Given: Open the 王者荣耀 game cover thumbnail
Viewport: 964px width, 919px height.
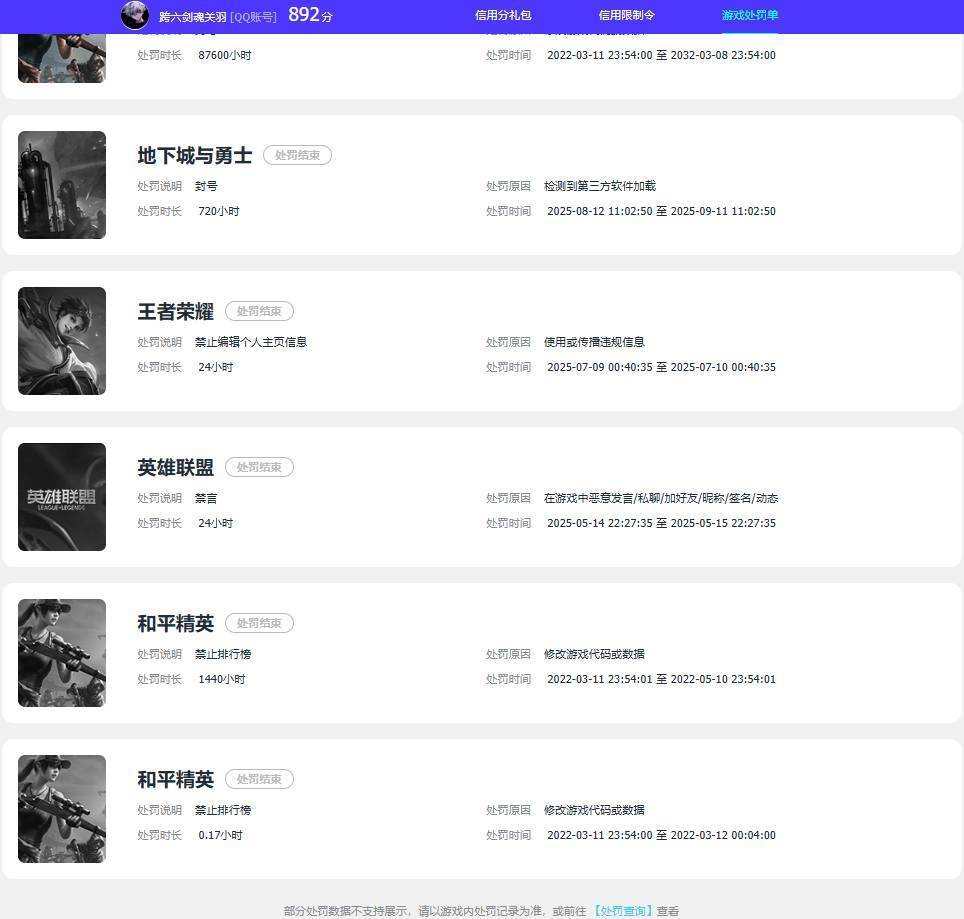Looking at the screenshot, I should point(62,341).
